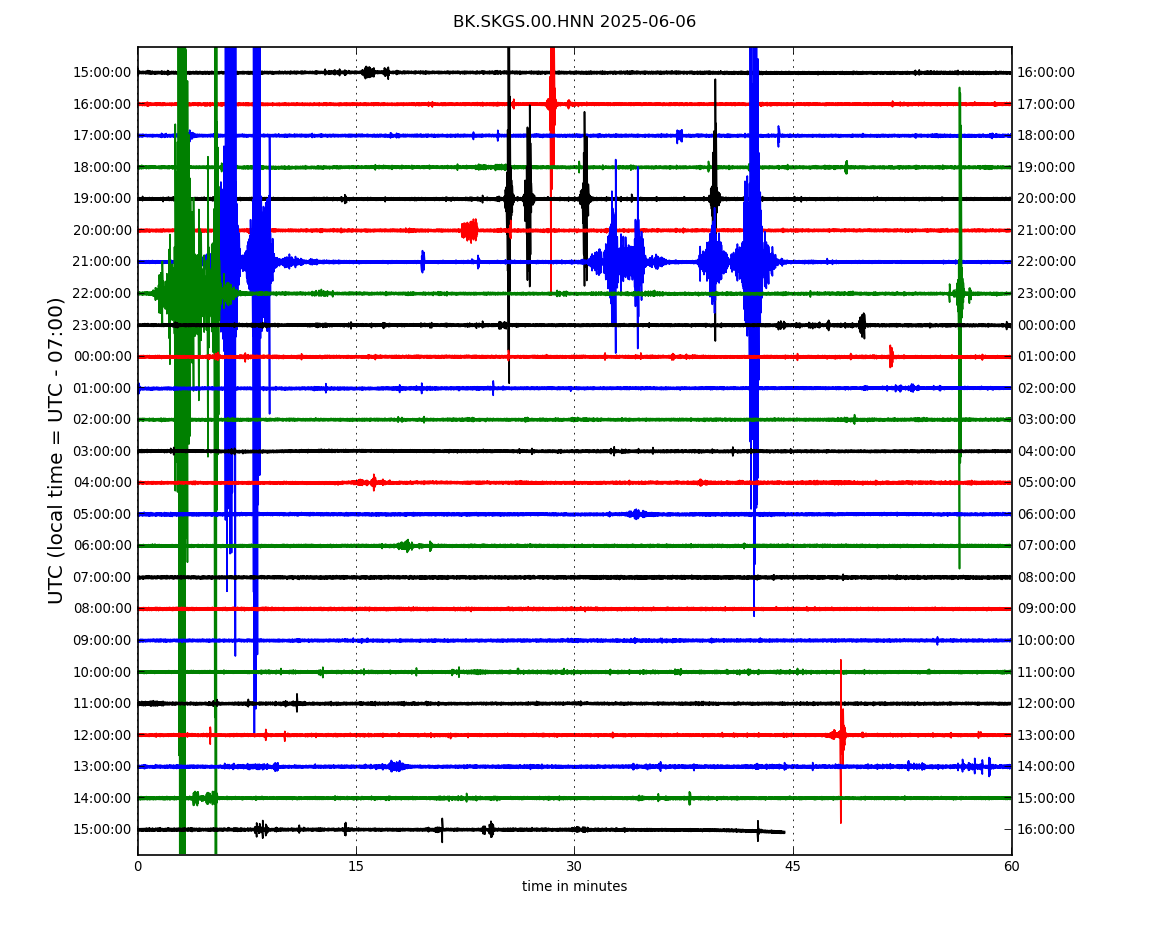Click the right local-time label 22:00:00
This screenshot has height=950, width=1150.
coord(1046,262)
